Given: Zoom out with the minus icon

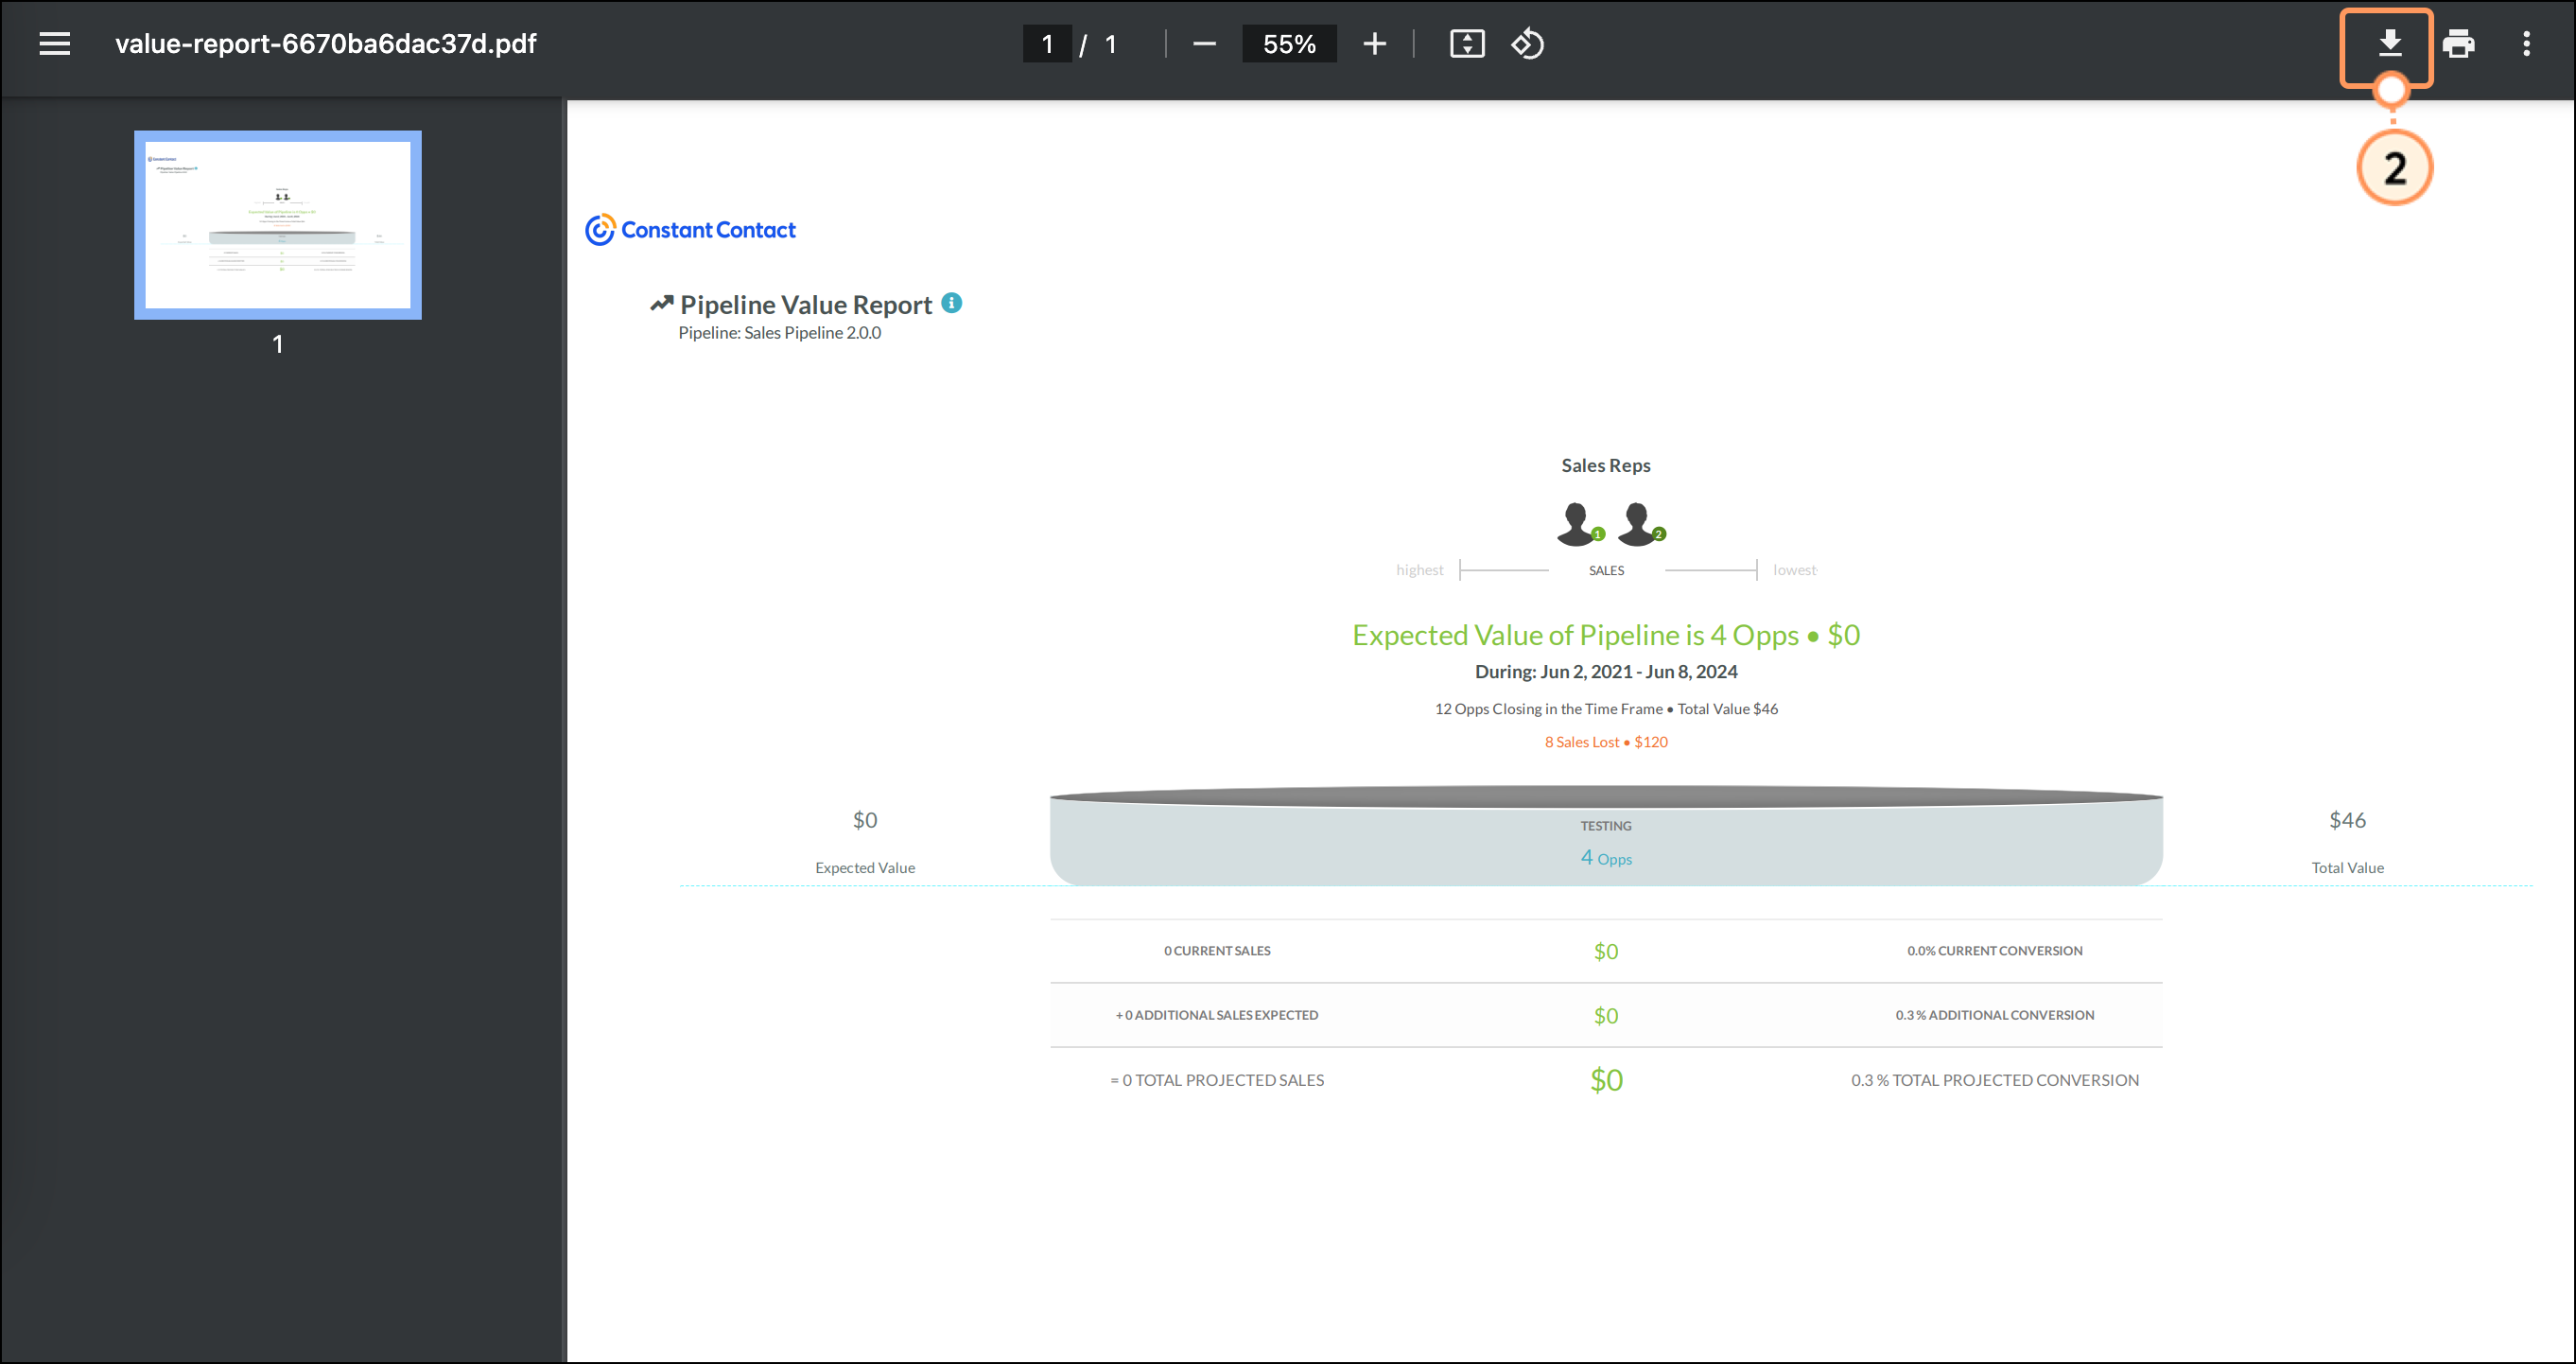Looking at the screenshot, I should pos(1204,44).
